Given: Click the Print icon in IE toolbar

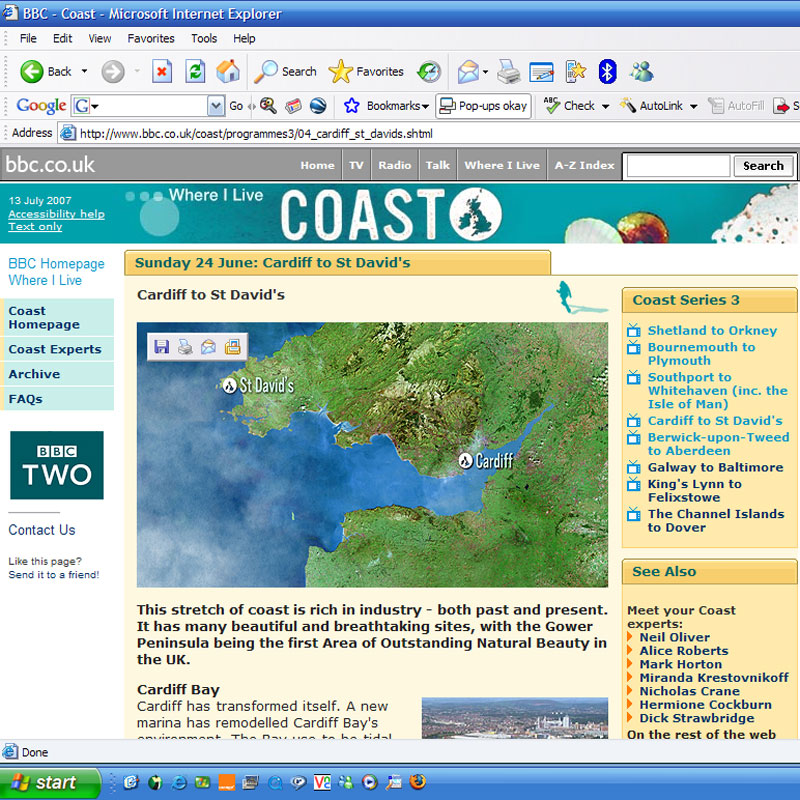Looking at the screenshot, I should click(508, 71).
